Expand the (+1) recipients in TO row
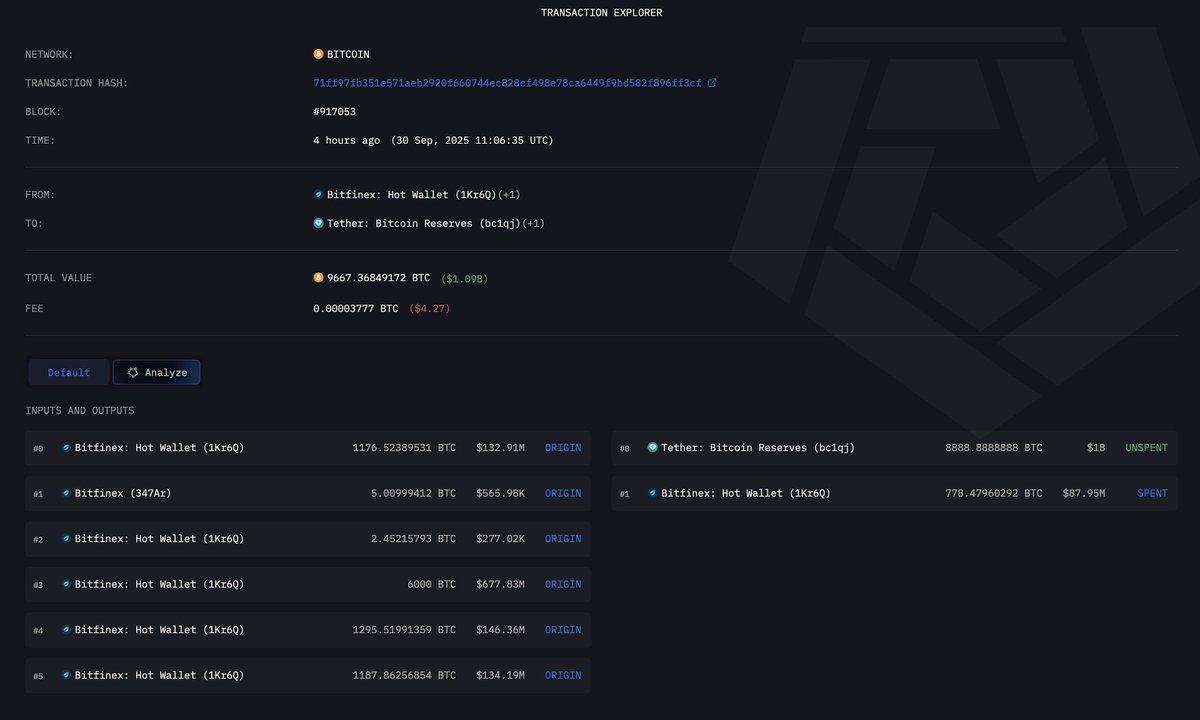 [x=533, y=223]
